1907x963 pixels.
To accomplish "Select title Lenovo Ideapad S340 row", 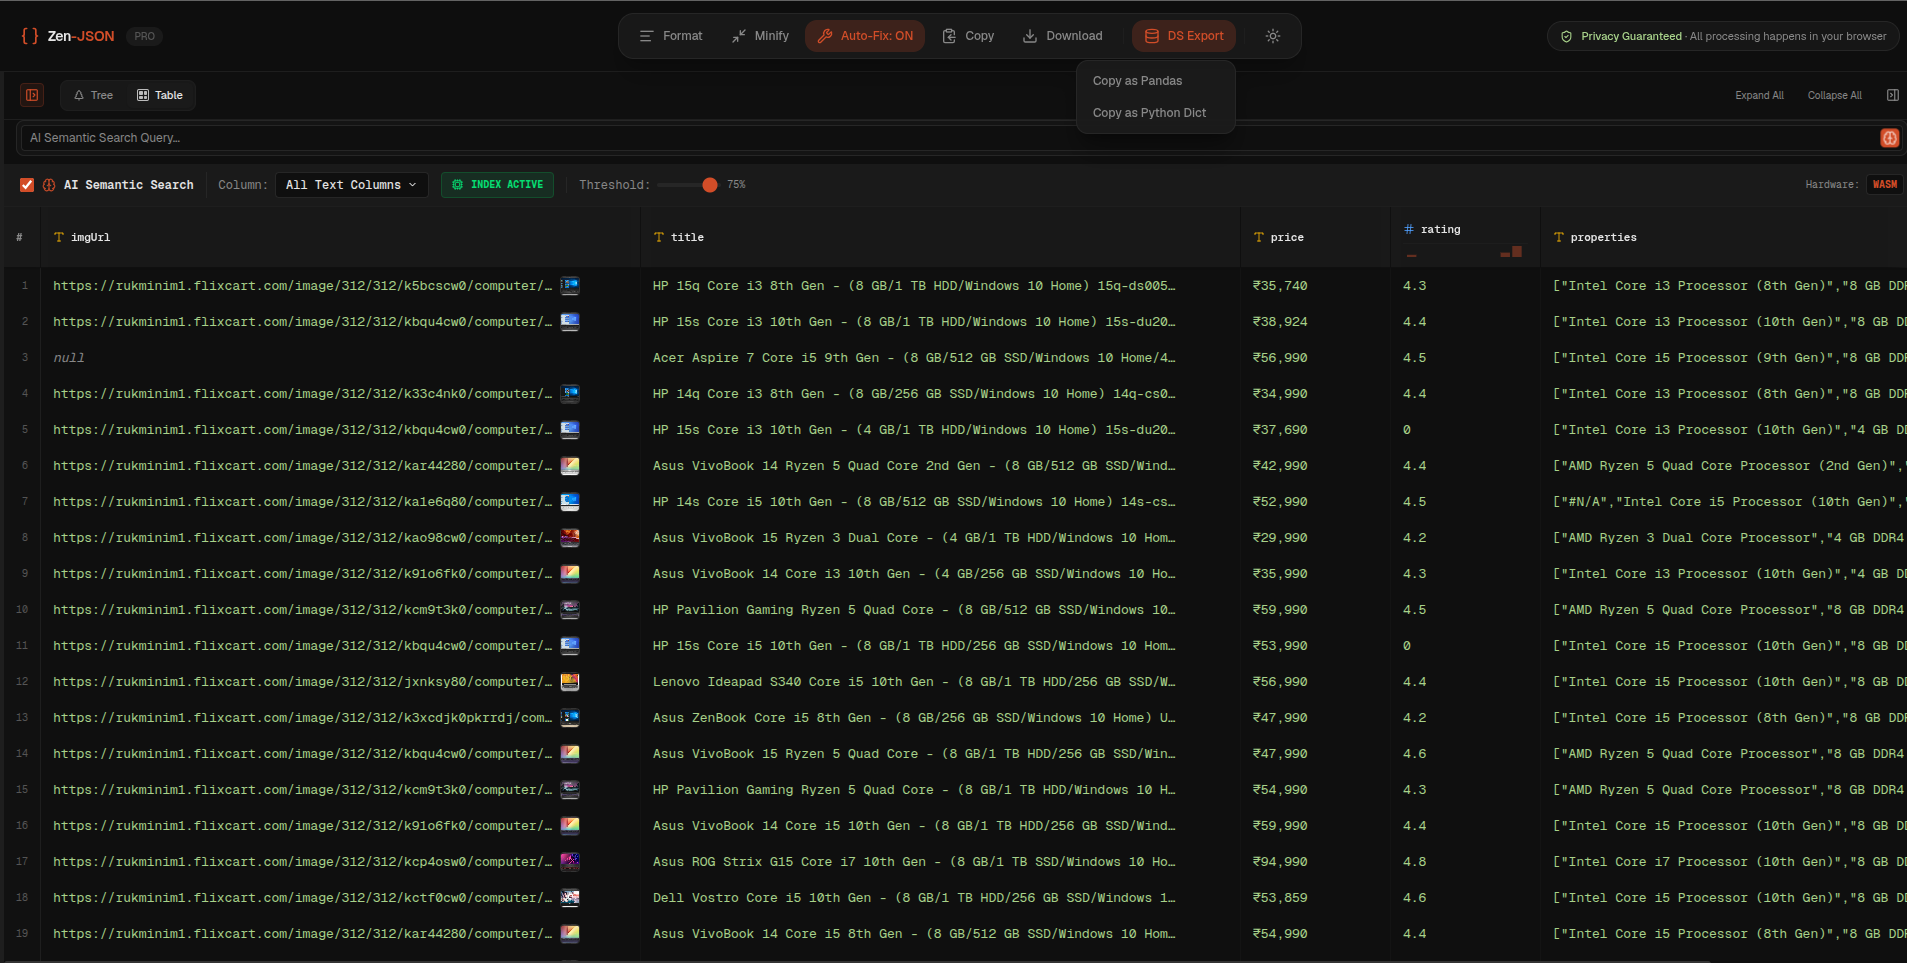I will 914,682.
